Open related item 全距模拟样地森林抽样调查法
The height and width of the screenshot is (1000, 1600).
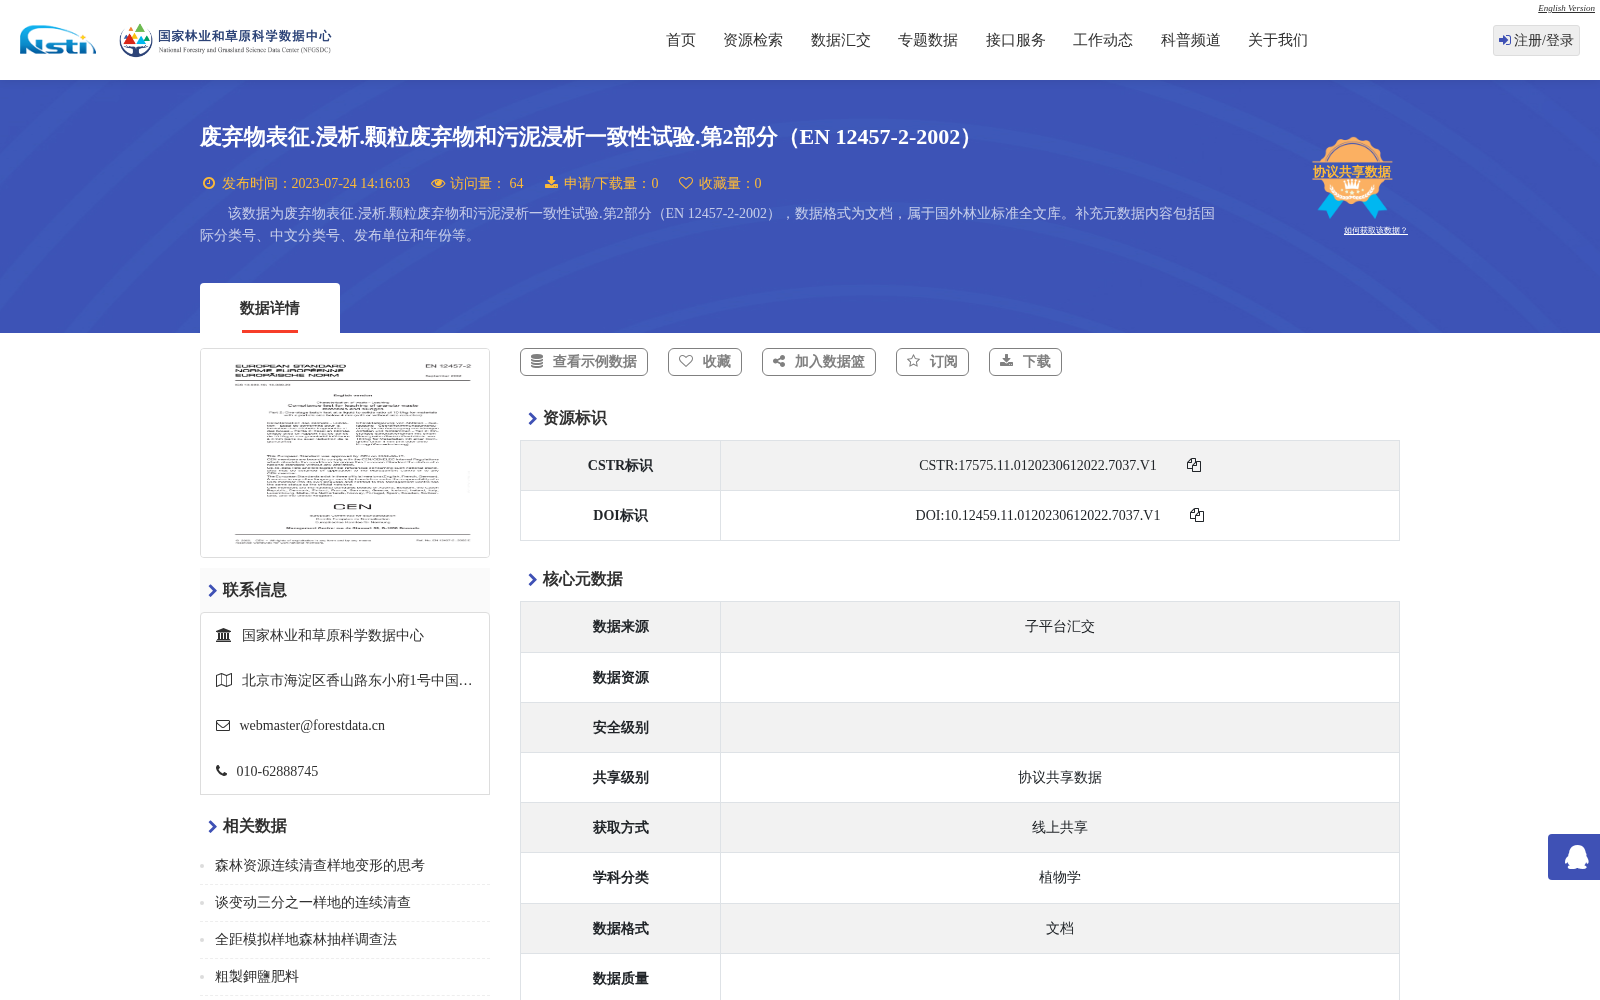point(306,940)
